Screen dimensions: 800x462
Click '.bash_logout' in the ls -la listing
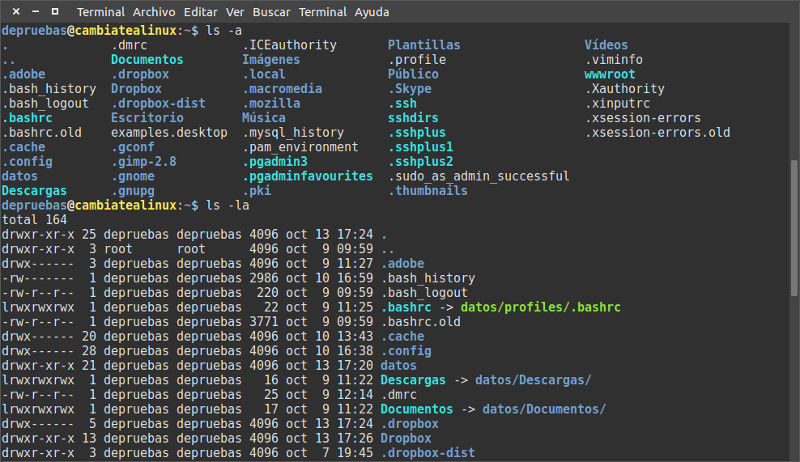point(424,293)
